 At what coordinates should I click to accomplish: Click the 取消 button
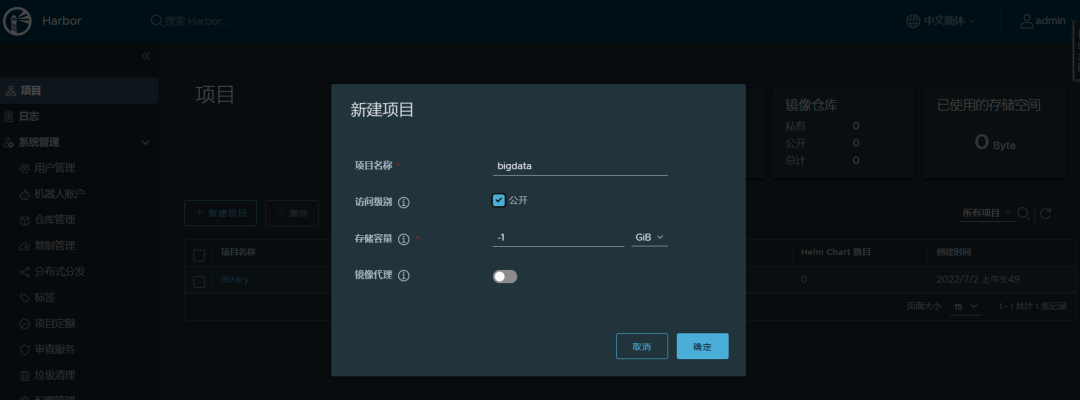click(642, 346)
